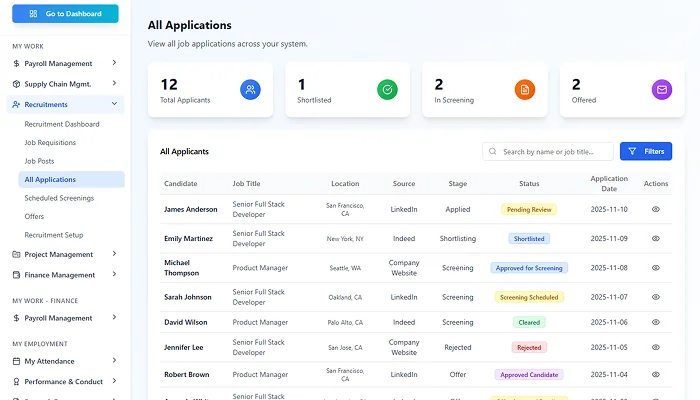Click the blue Total Applicants people icon

250,90
